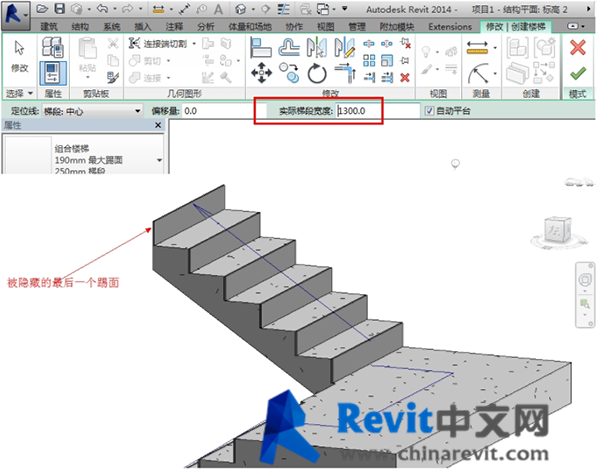This screenshot has height=471, width=600.
Task: Select the Rotate tool circular arrow icon
Action: pyautogui.click(x=317, y=73)
